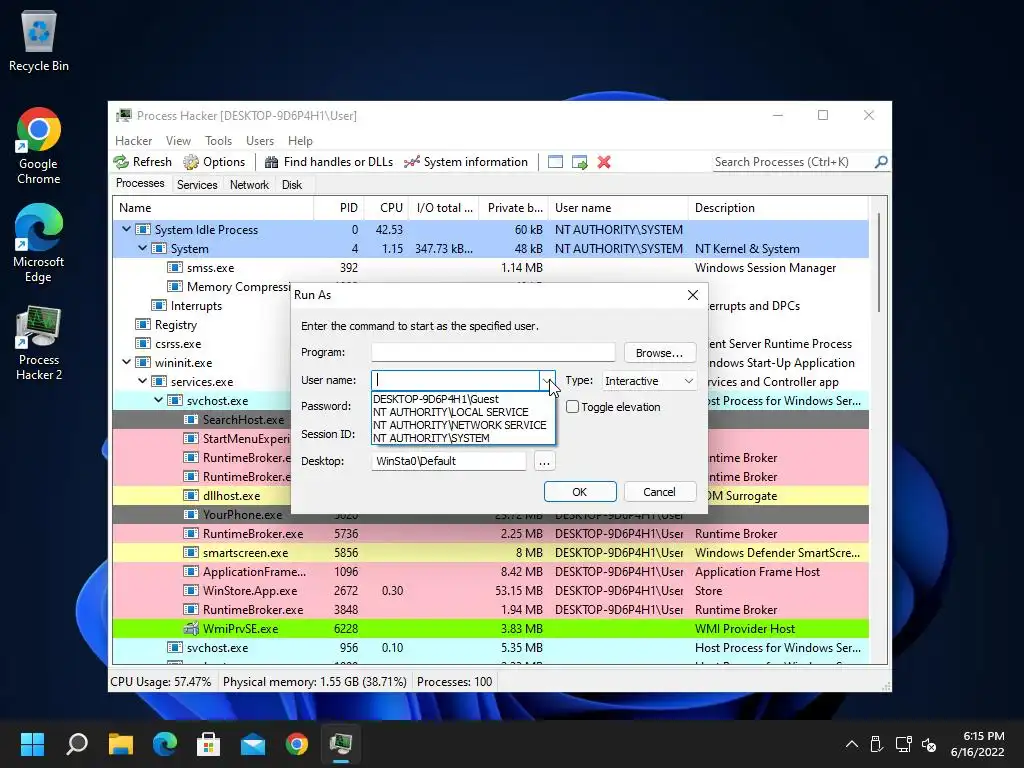This screenshot has width=1024, height=768.
Task: Click OK in Run As dialog
Action: click(580, 492)
